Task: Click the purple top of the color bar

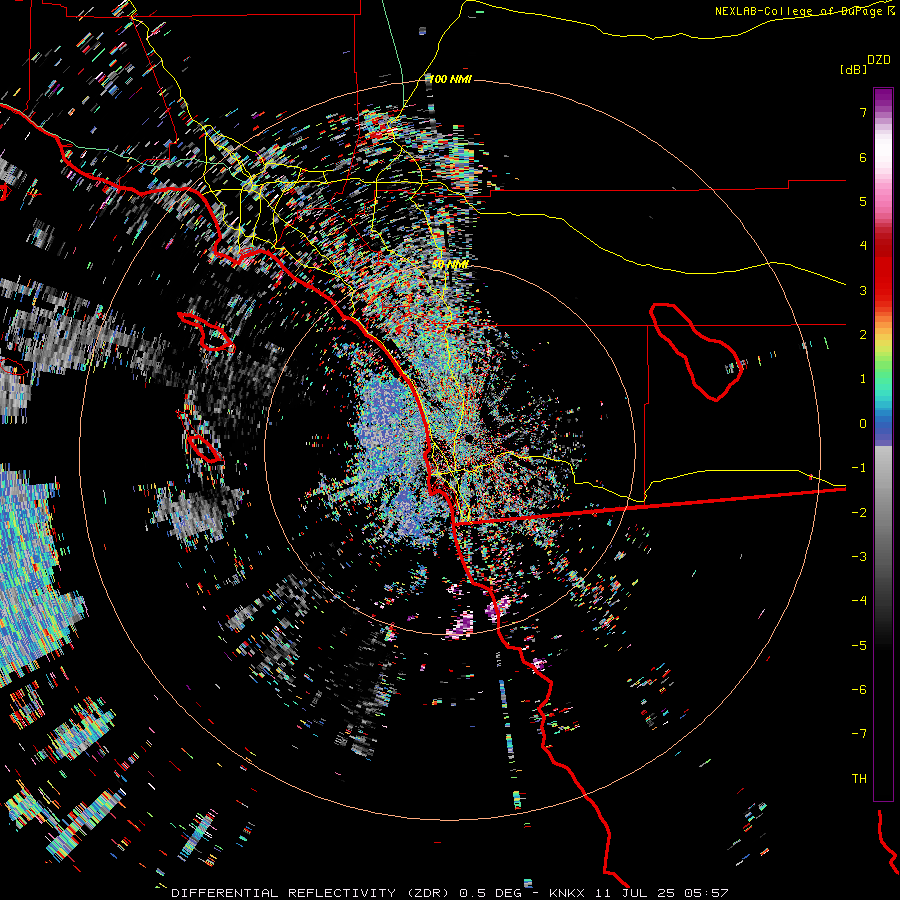Action: 883,100
